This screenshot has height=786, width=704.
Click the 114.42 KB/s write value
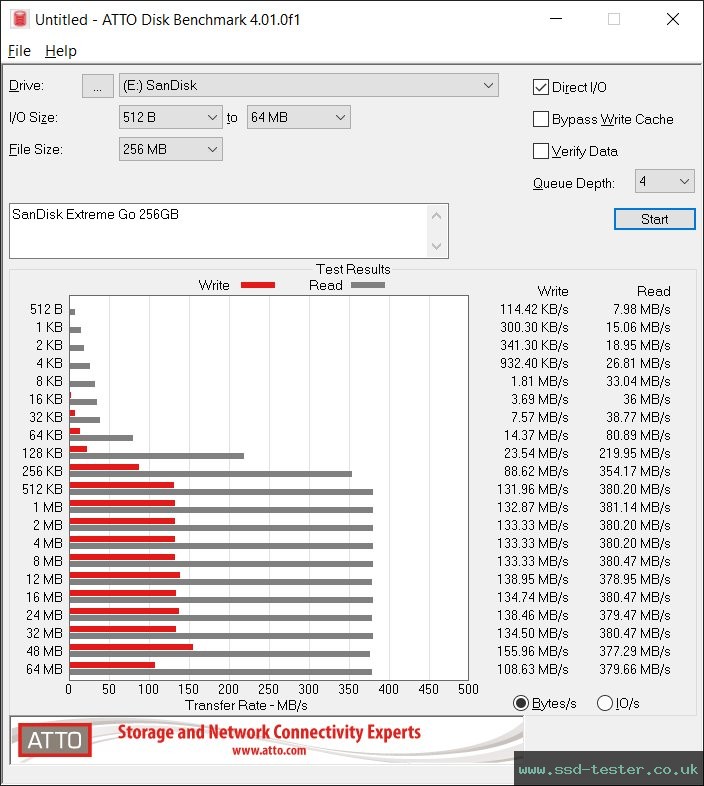(534, 309)
